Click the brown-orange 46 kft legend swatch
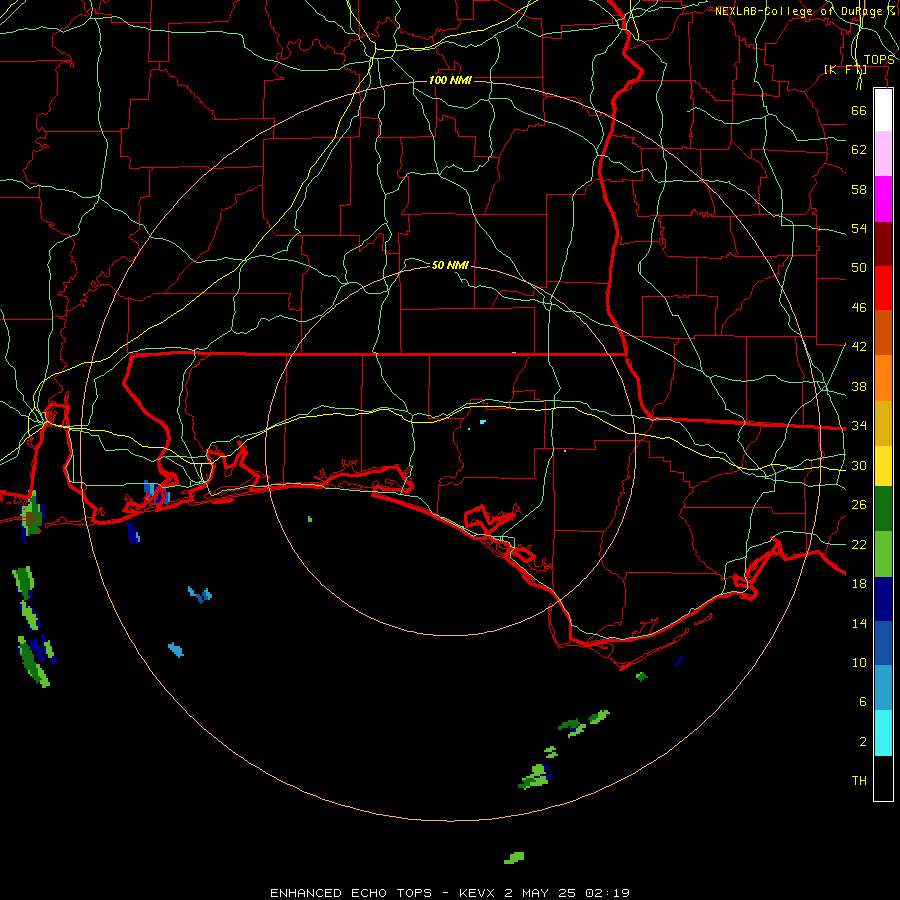 tap(883, 332)
